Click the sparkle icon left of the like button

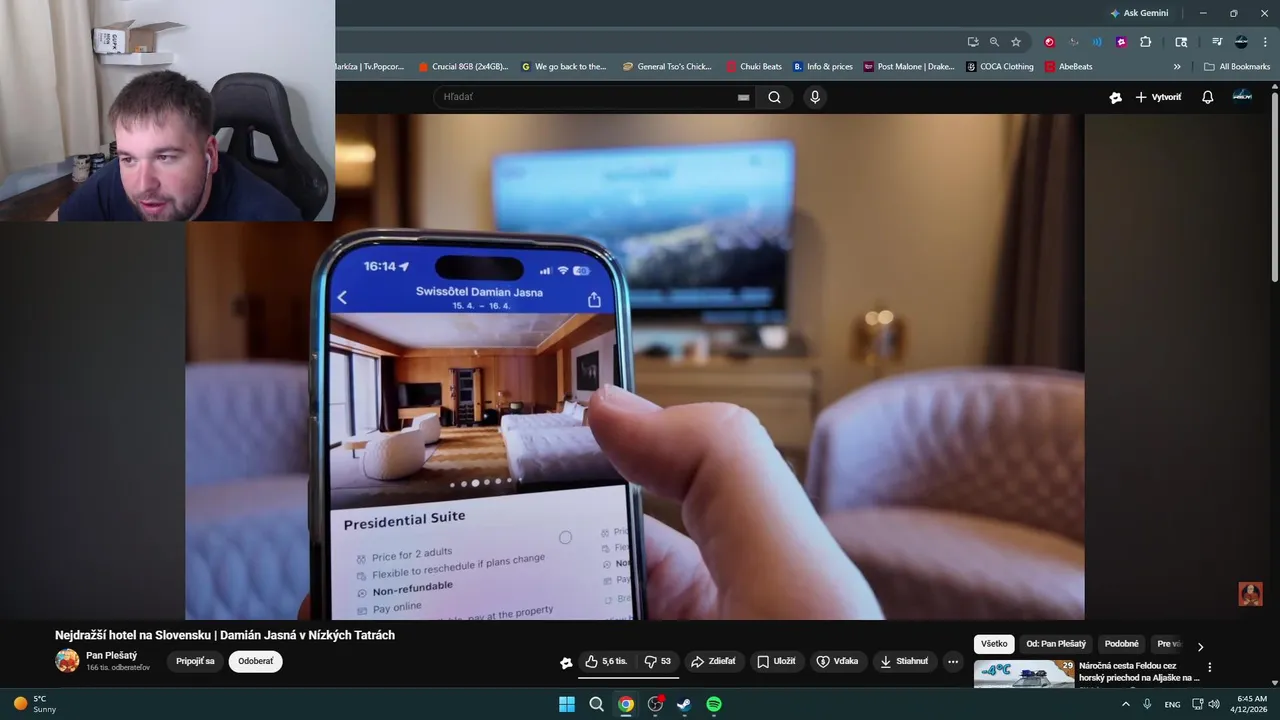tap(566, 662)
